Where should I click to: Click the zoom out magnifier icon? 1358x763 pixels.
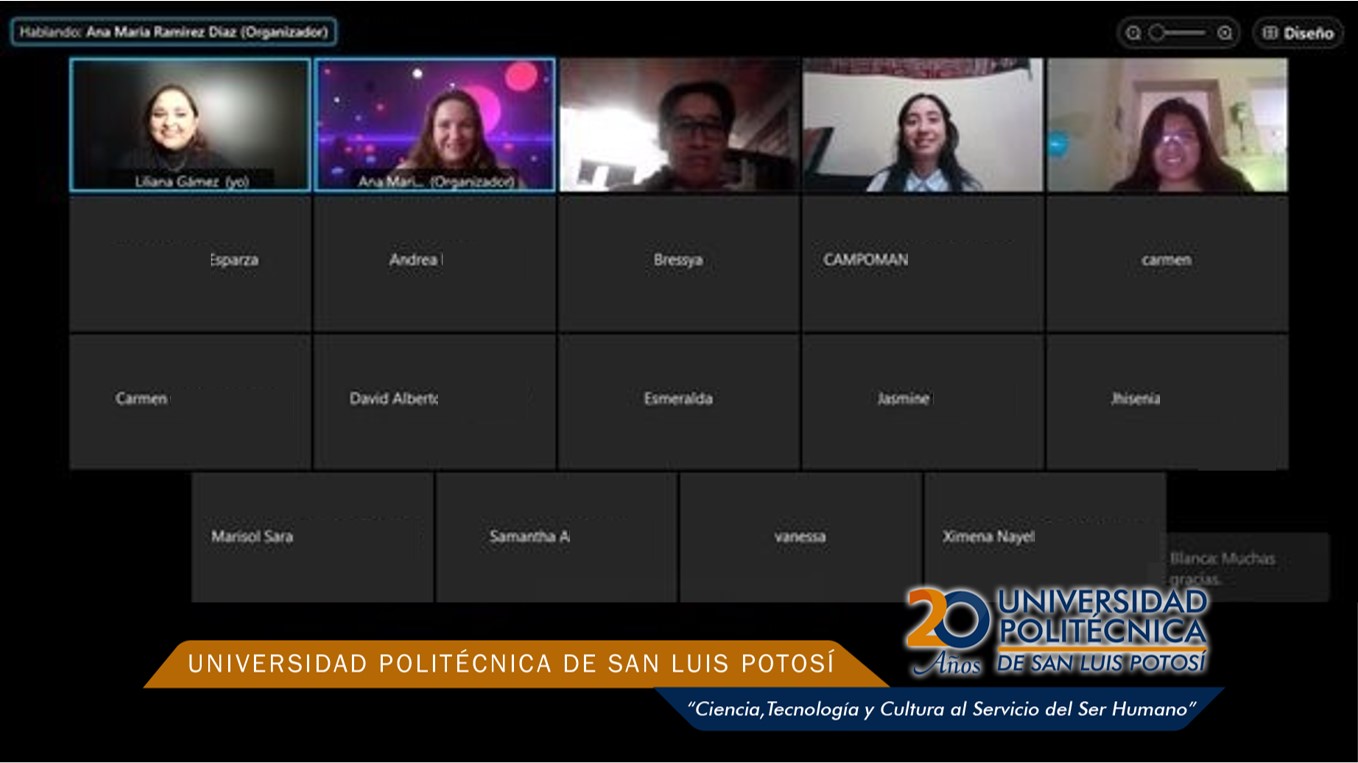[x=1133, y=33]
